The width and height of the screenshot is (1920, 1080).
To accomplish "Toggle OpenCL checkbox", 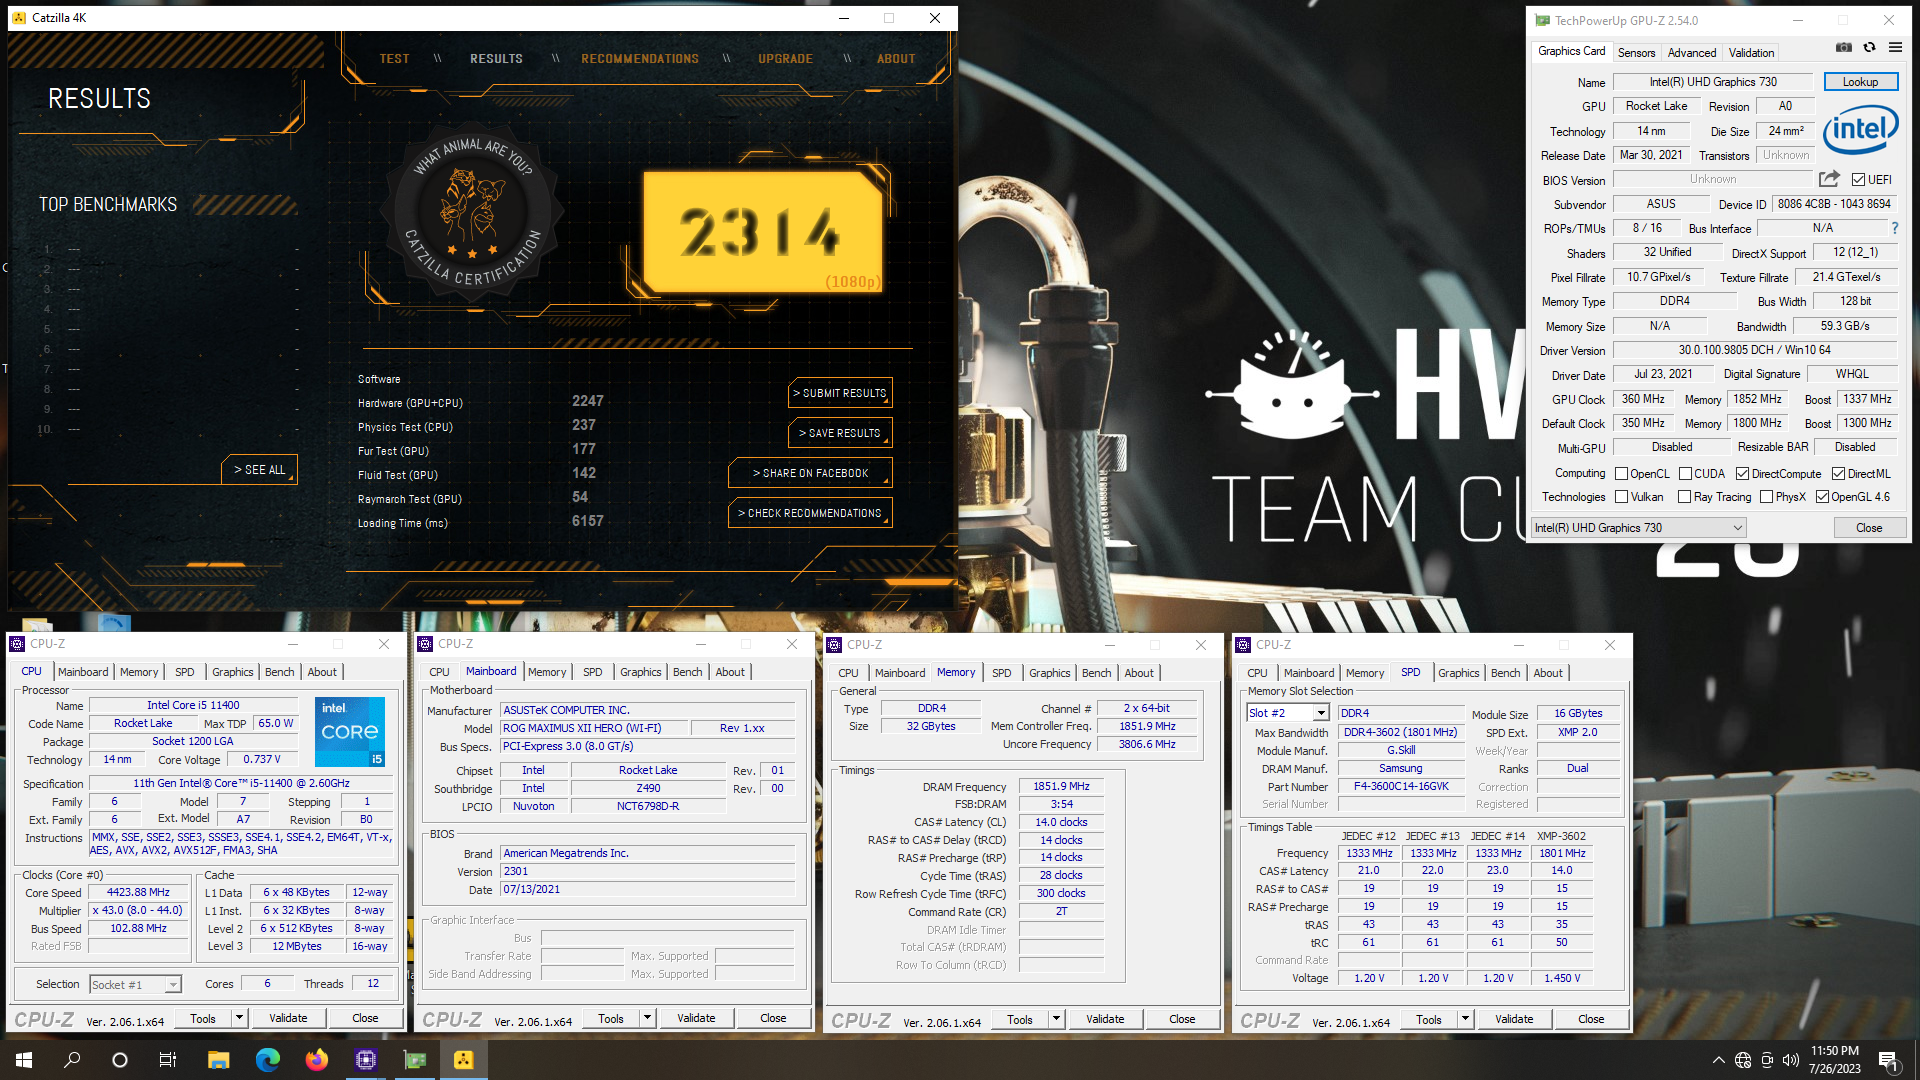I will 1622,474.
